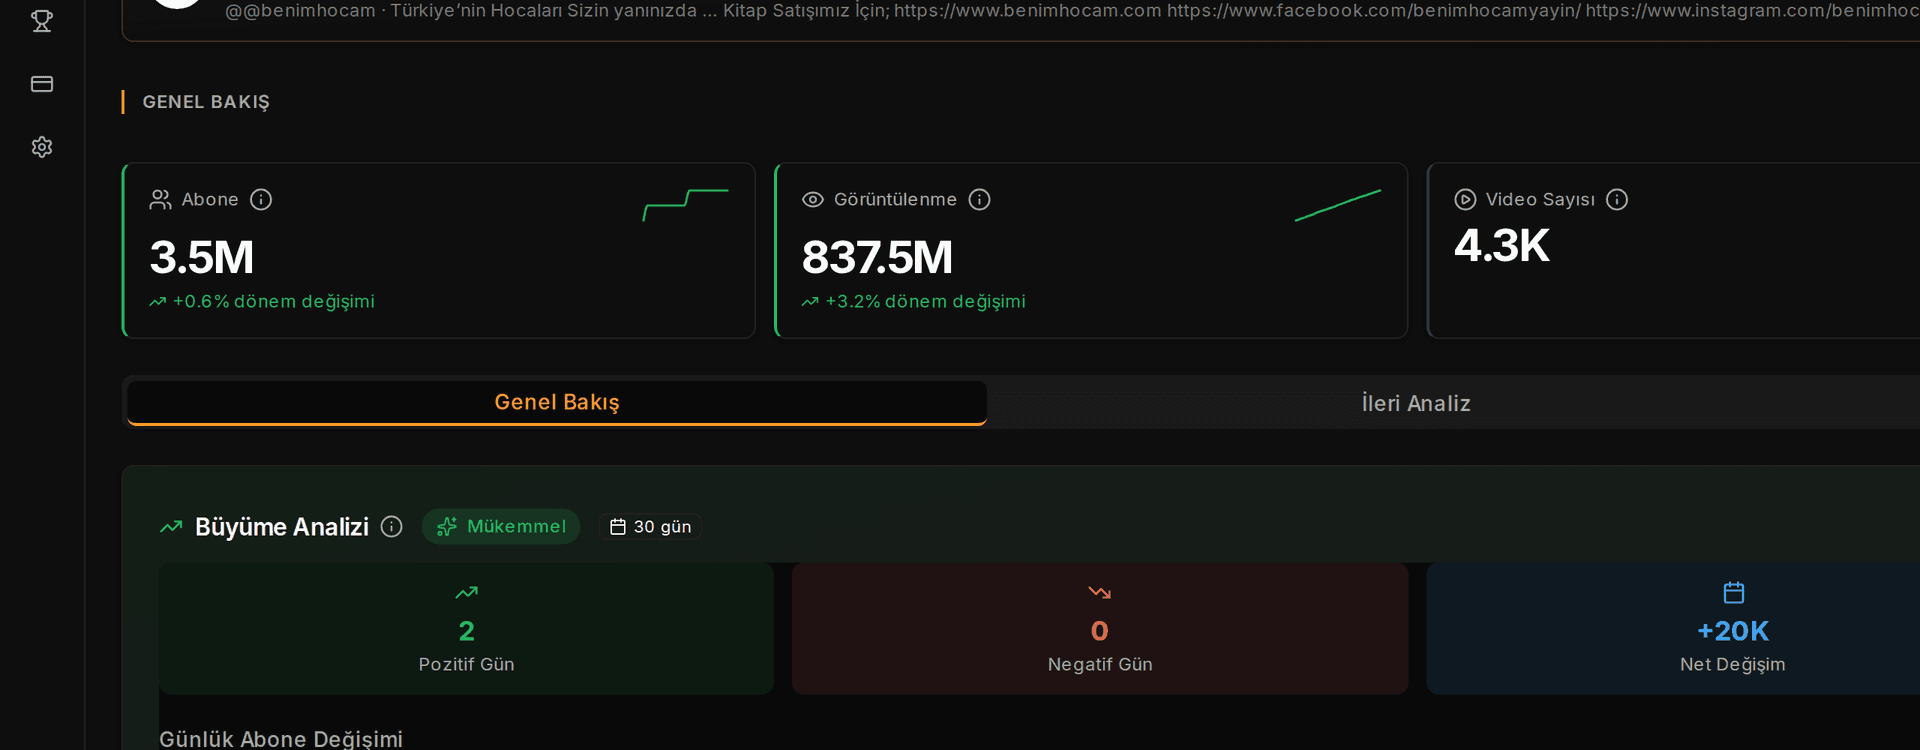Open the card billing sidebar icon
Viewport: 1920px width, 750px height.
tap(42, 84)
